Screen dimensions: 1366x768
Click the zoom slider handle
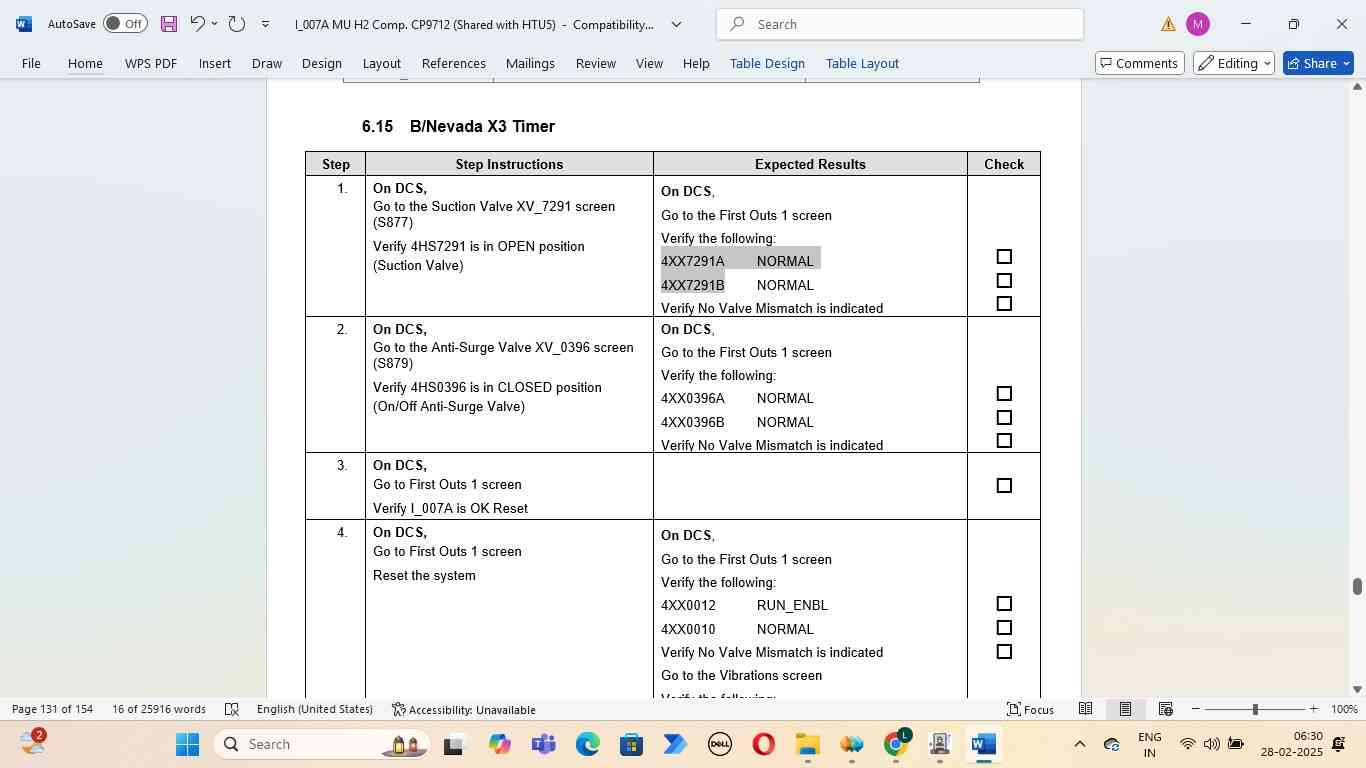tap(1255, 709)
